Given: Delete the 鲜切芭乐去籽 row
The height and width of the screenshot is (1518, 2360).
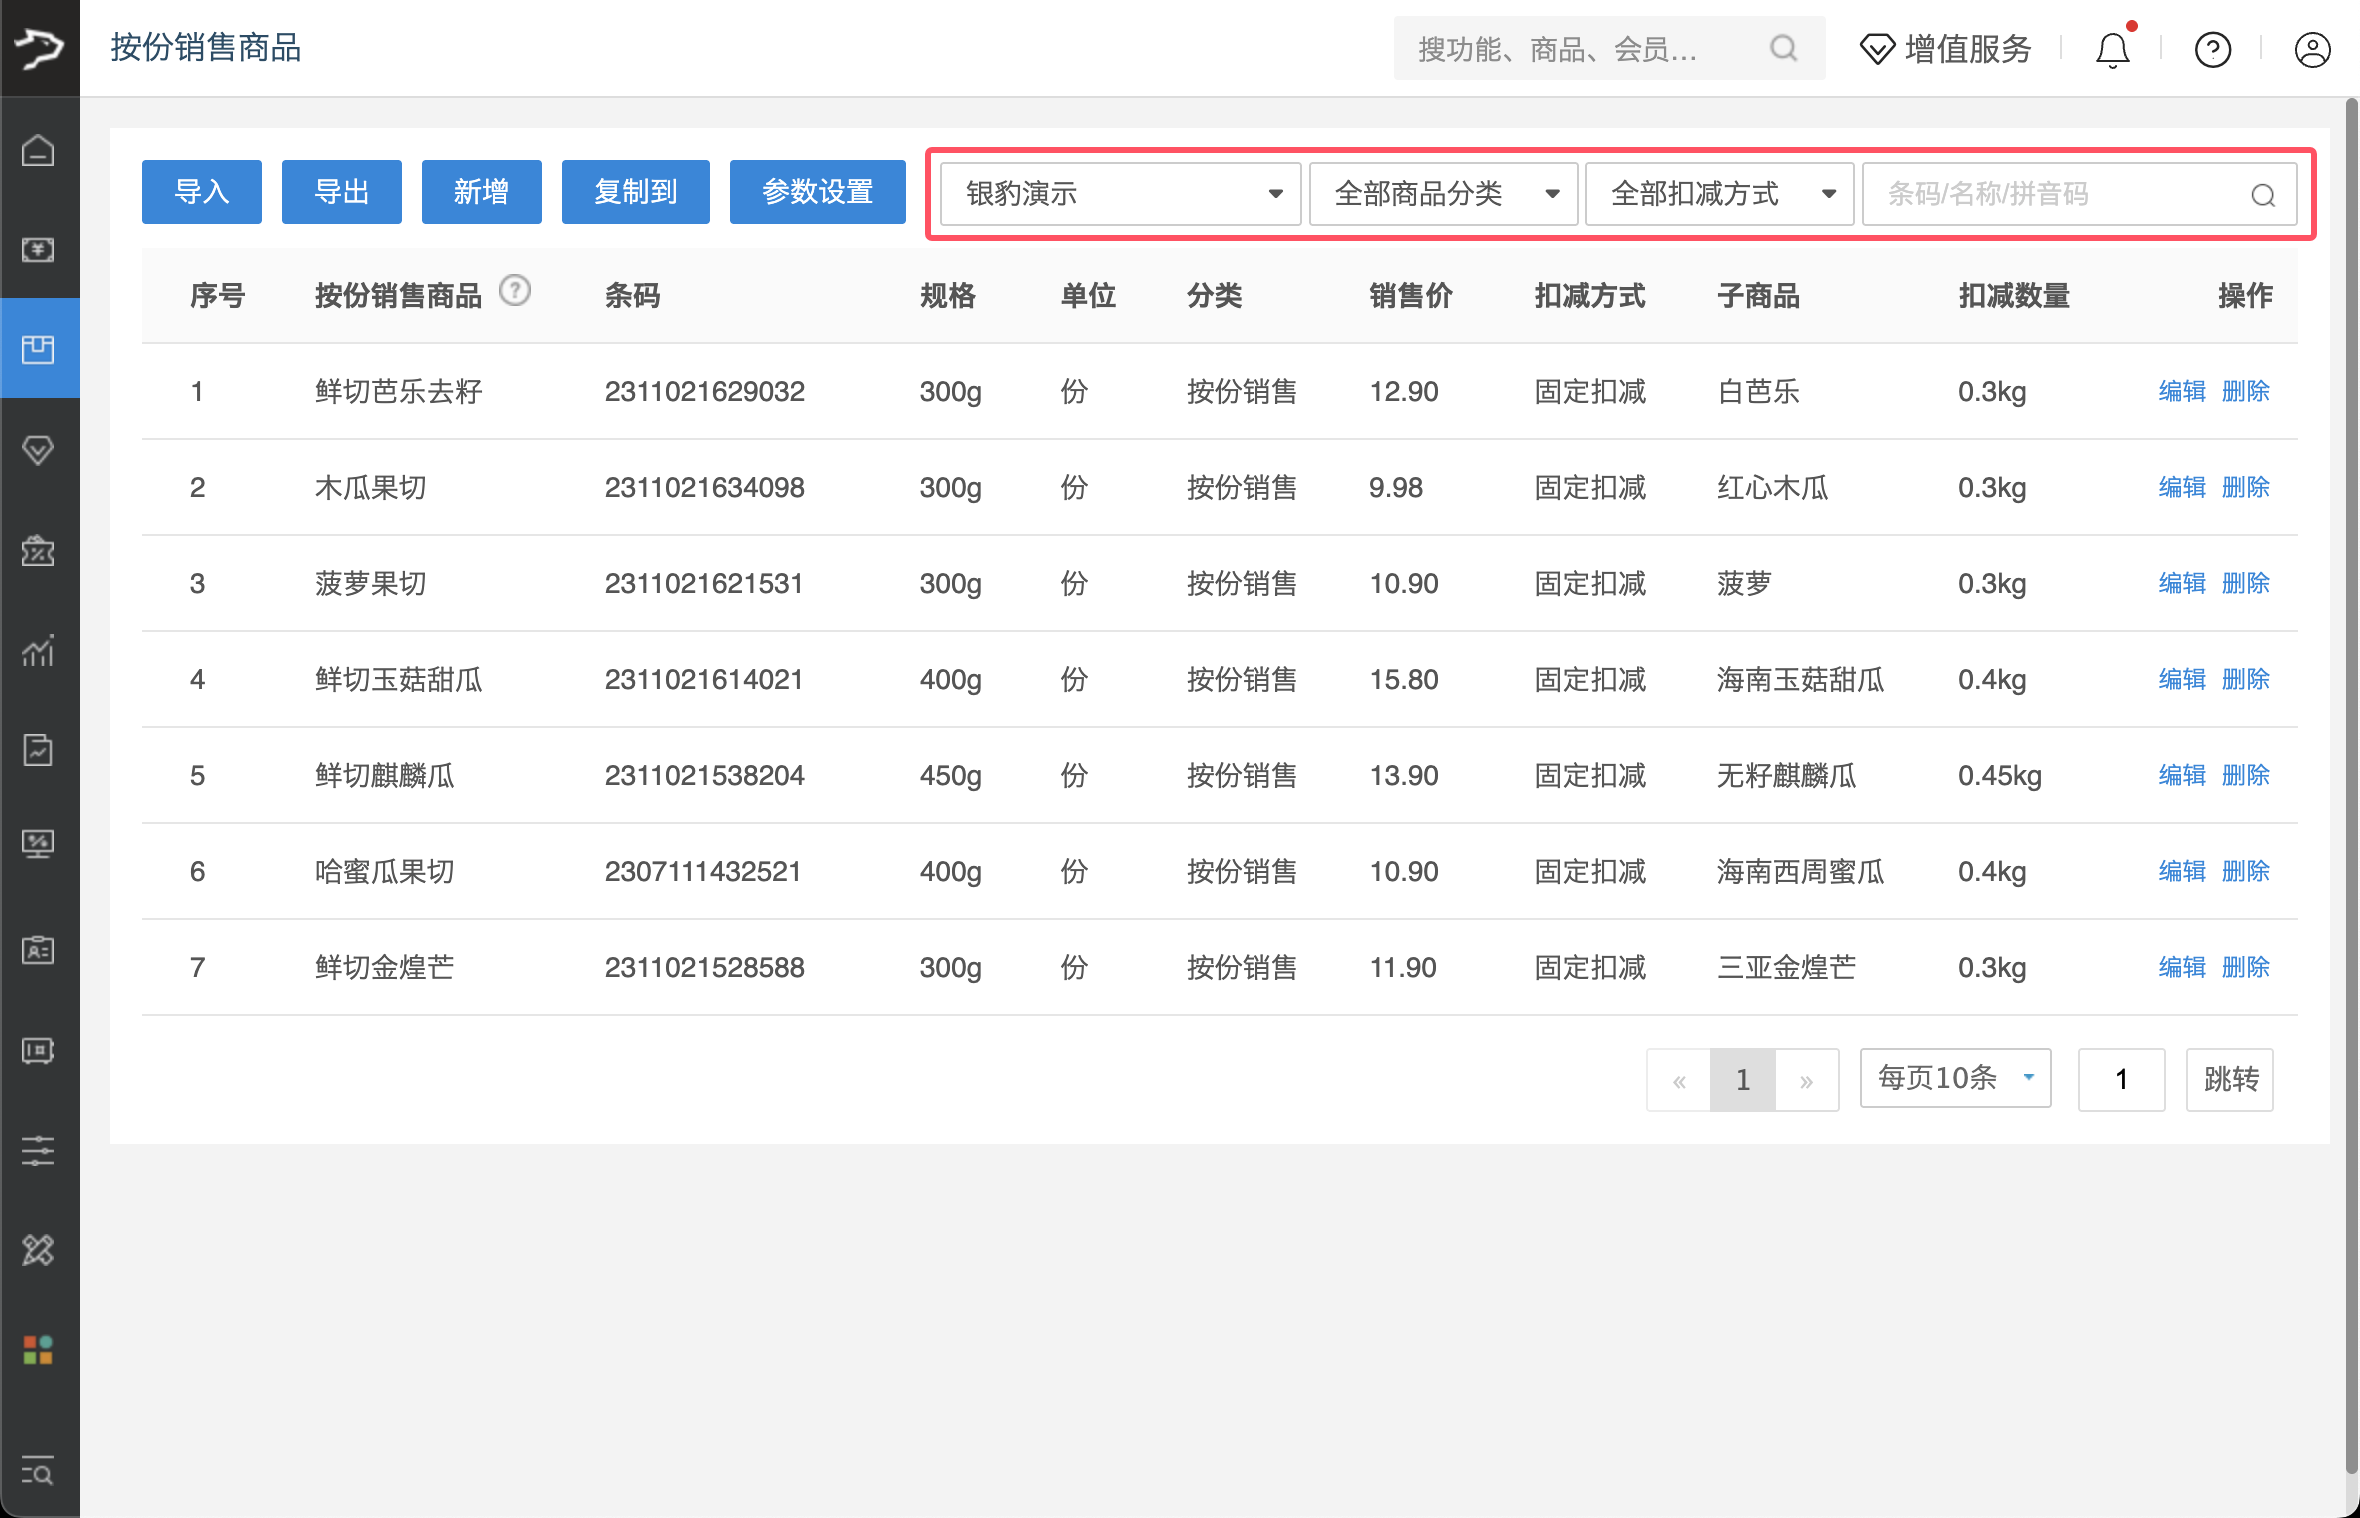Looking at the screenshot, I should (x=2246, y=391).
